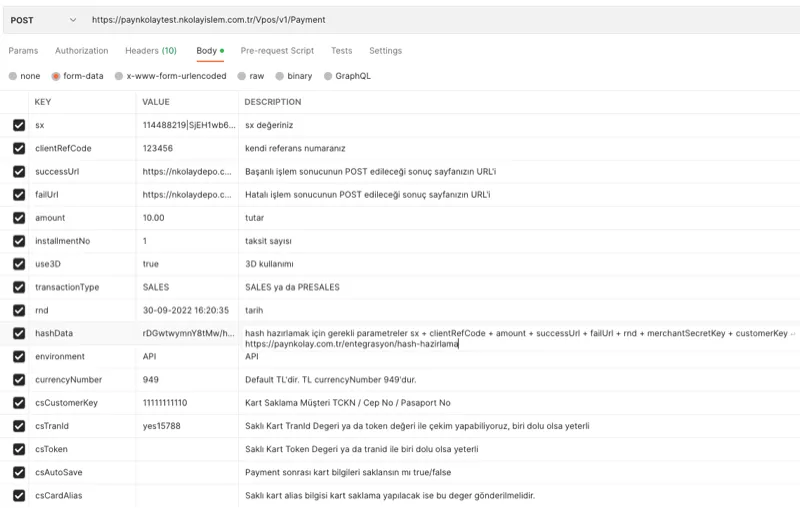Image resolution: width=800 pixels, height=508 pixels.
Task: Open the Authorization tab
Action: (x=81, y=51)
